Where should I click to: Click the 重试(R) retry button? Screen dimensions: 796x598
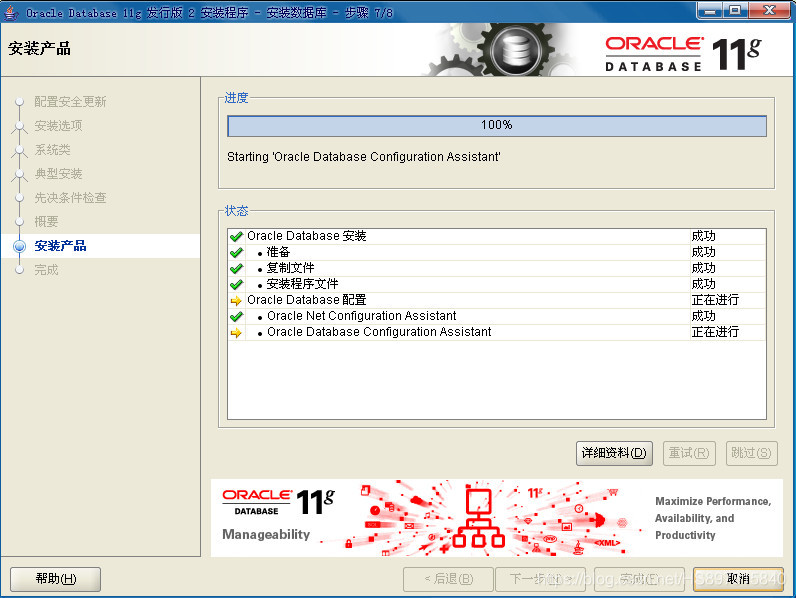pos(689,453)
